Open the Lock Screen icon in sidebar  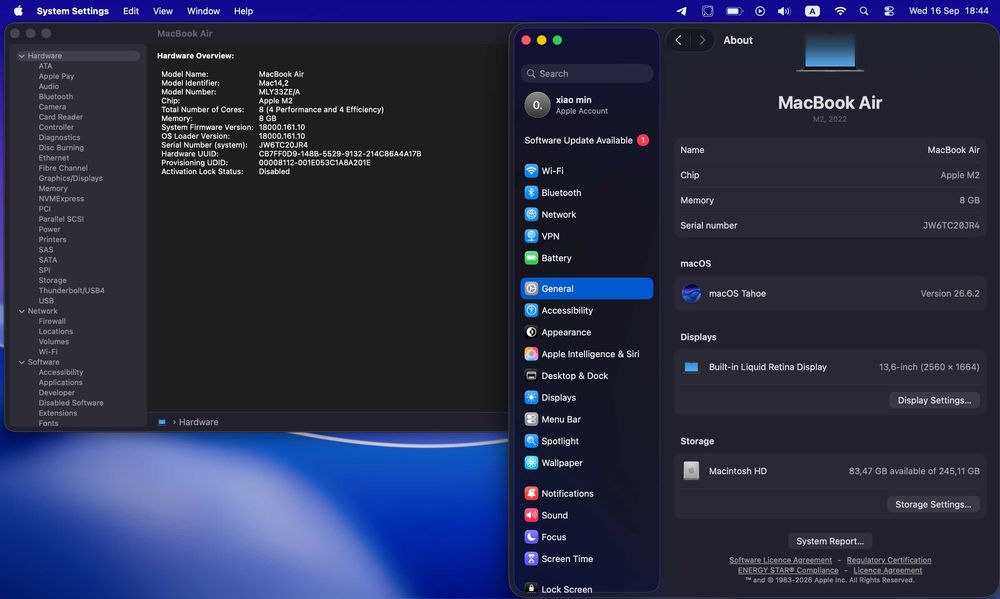click(x=531, y=589)
